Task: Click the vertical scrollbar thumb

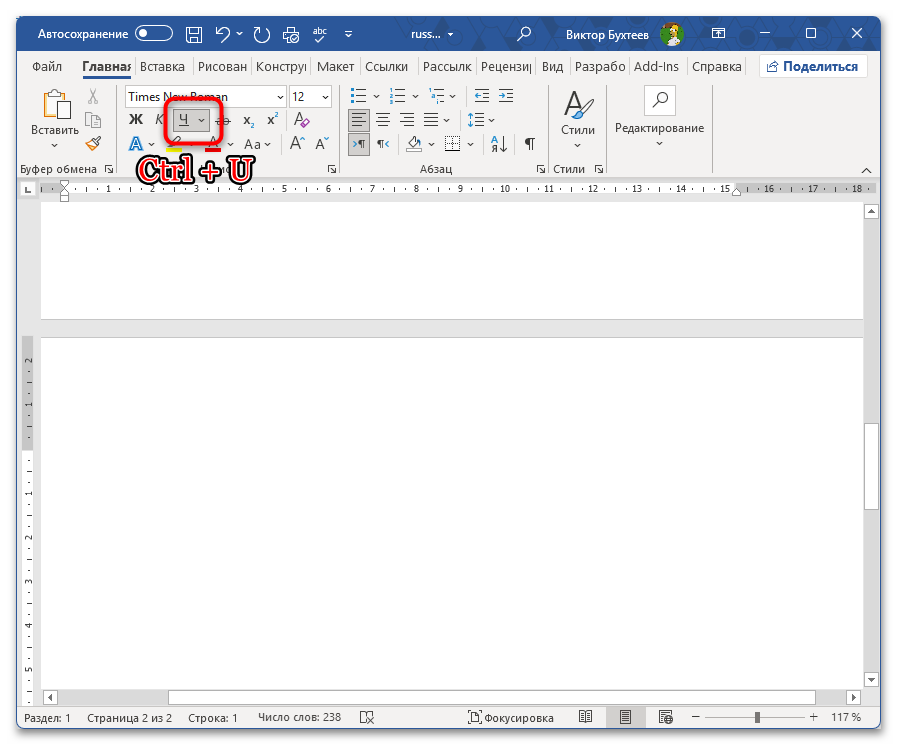Action: click(871, 466)
